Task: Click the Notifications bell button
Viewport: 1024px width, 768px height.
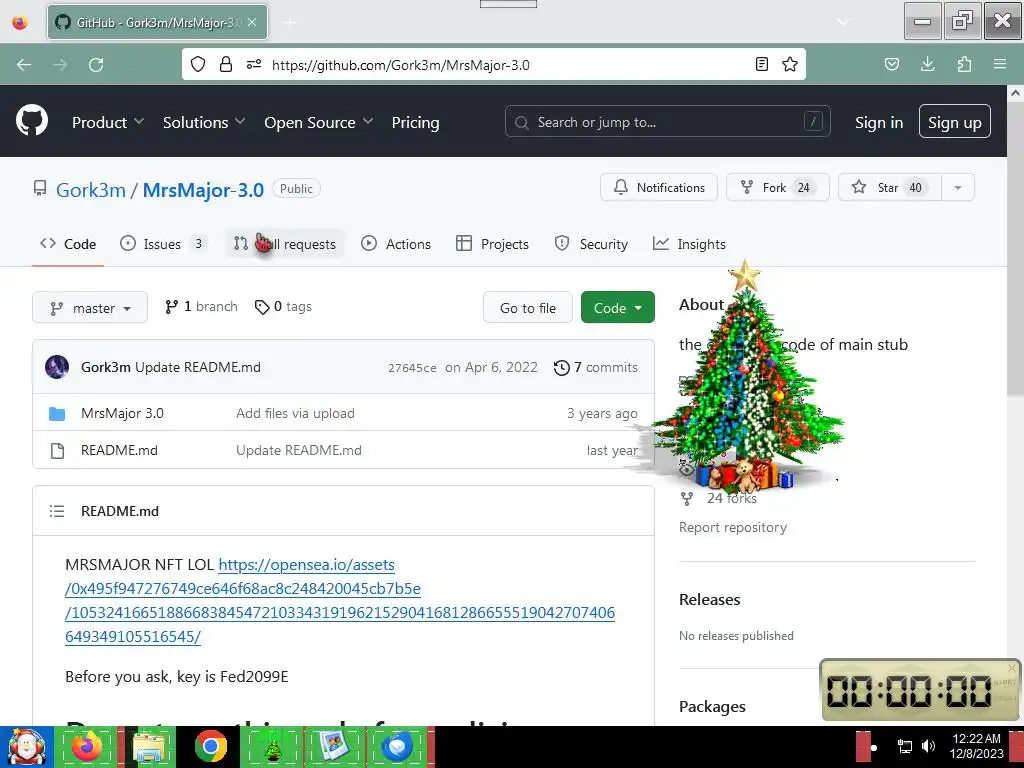Action: (659, 187)
